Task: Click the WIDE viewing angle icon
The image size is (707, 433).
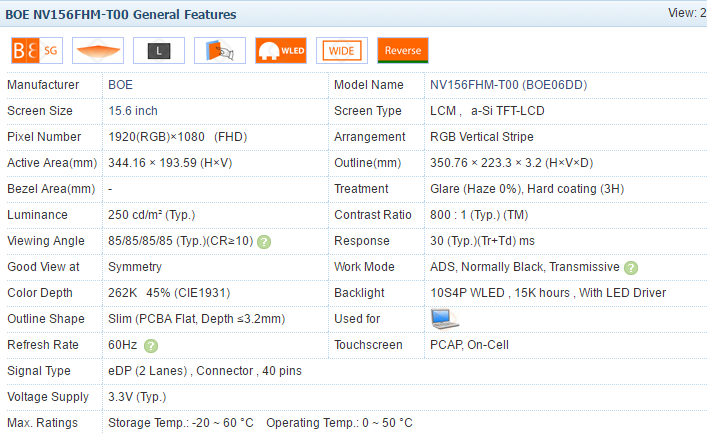Action: (x=342, y=51)
